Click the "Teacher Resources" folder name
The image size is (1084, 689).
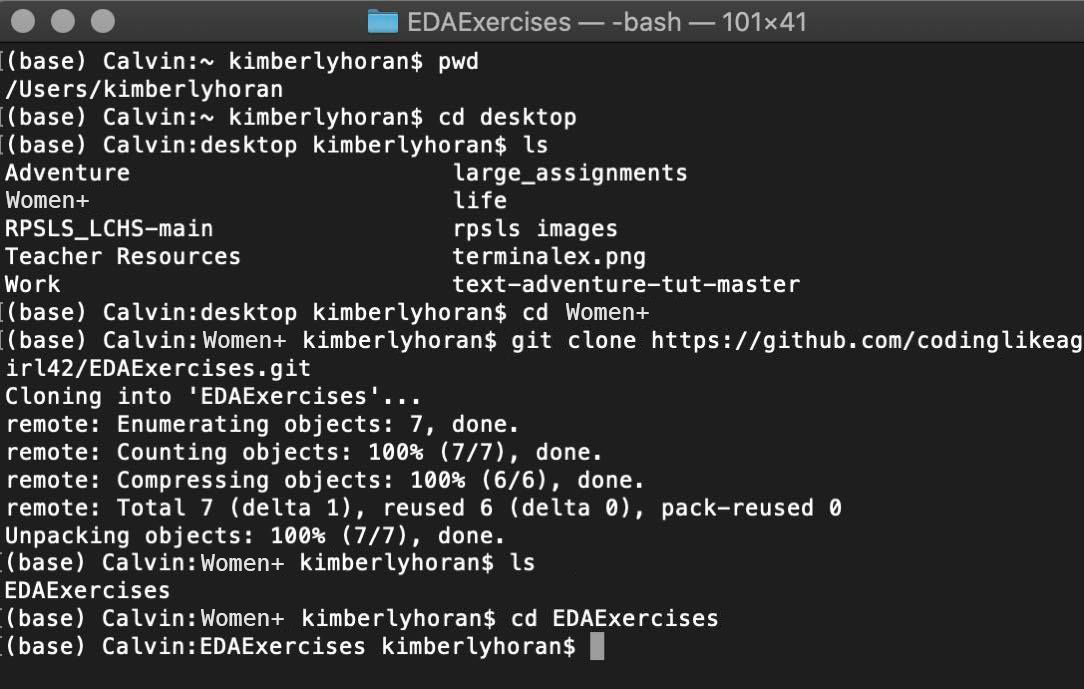(123, 256)
